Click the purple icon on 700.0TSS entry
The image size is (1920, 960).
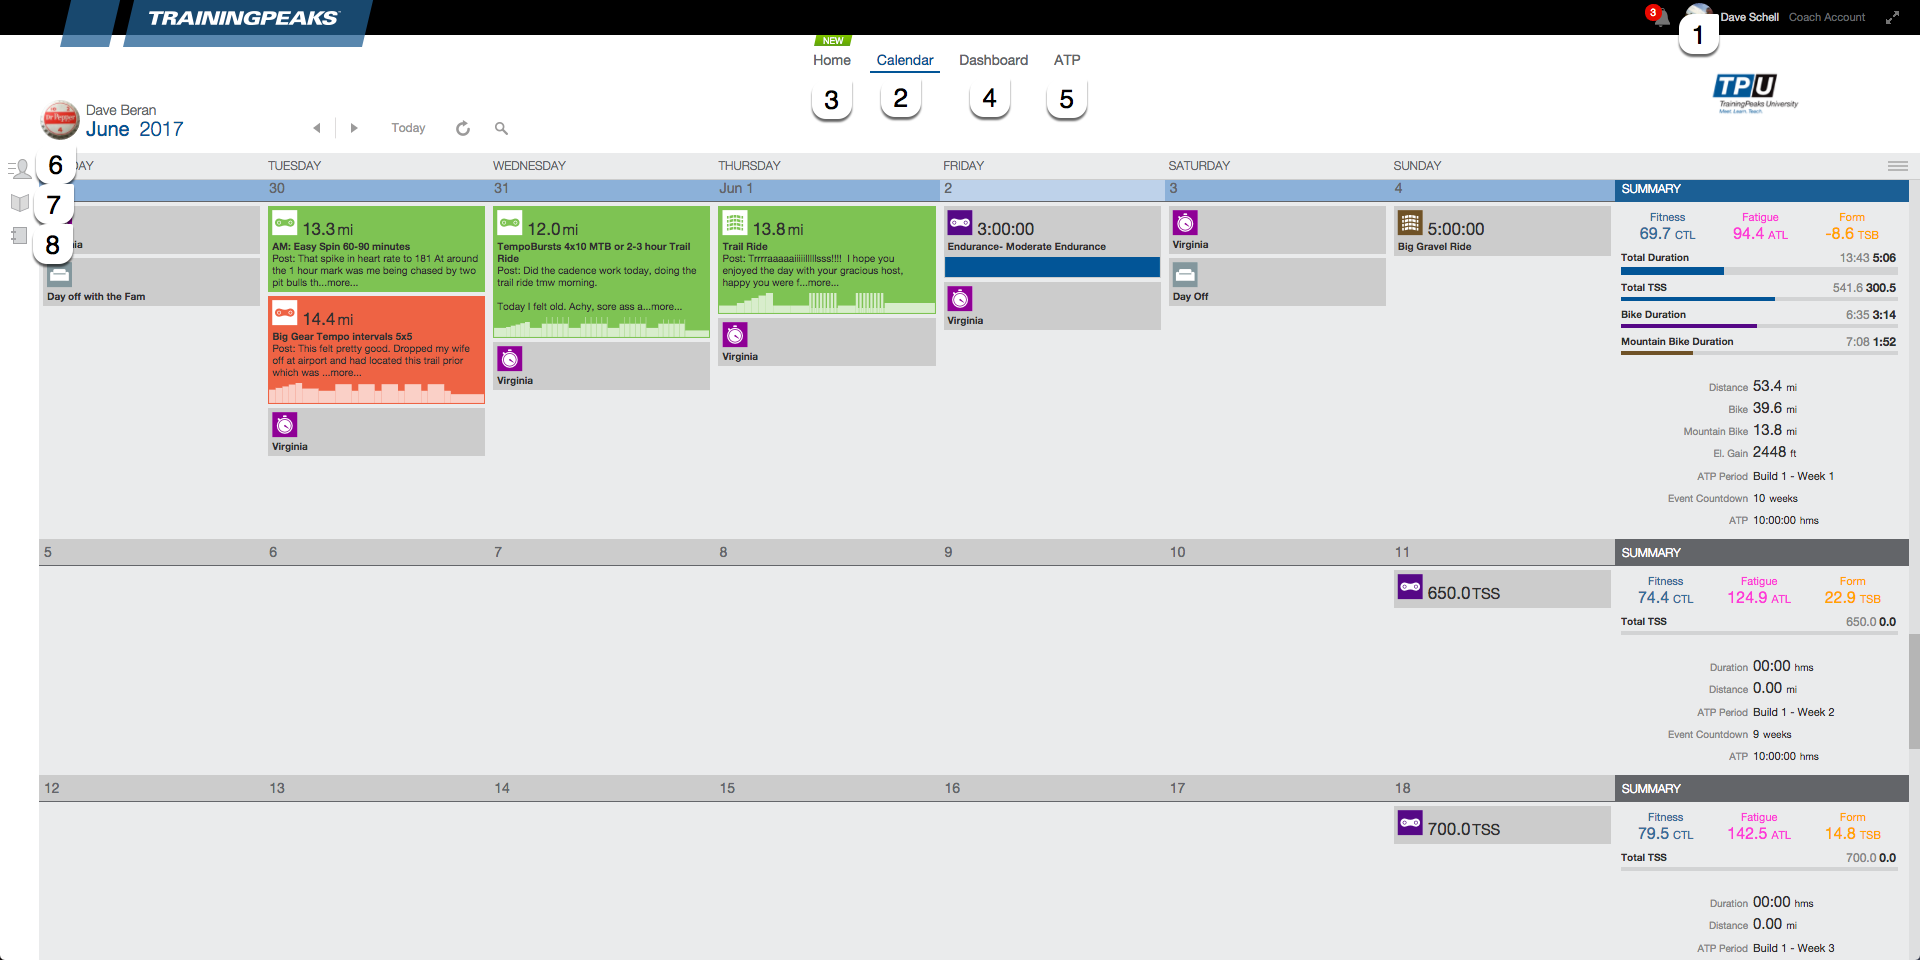click(x=1410, y=823)
